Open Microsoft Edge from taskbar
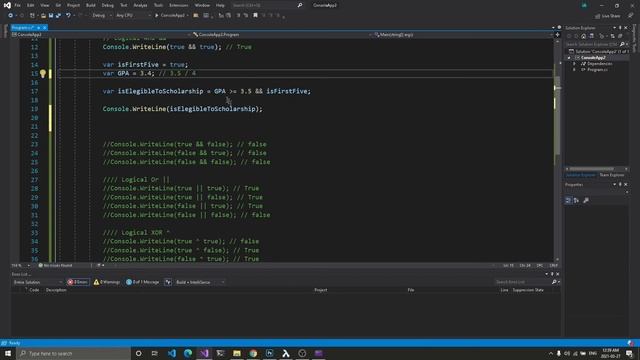The image size is (640, 360). [x=188, y=353]
